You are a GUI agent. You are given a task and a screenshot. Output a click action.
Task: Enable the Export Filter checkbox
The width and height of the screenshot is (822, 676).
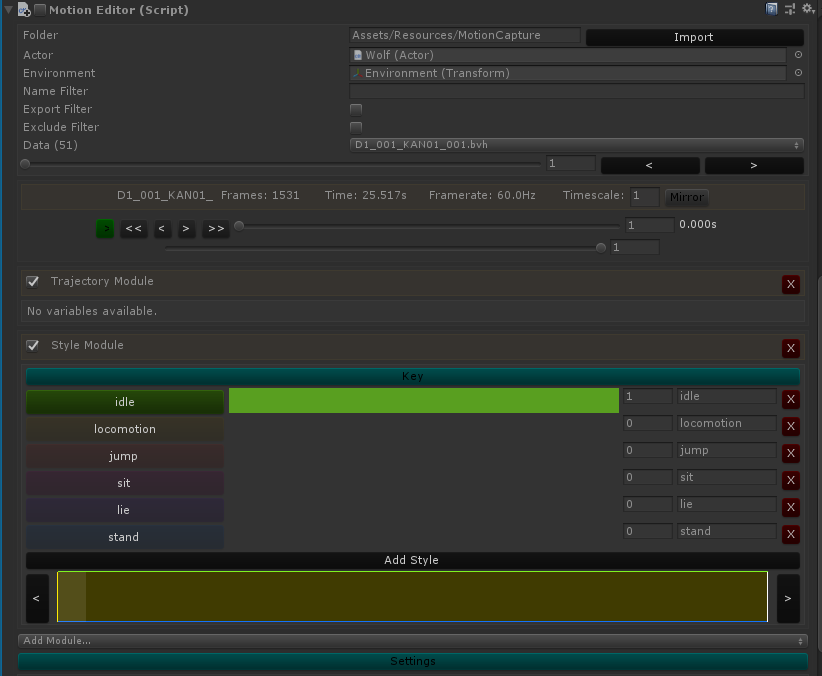pyautogui.click(x=356, y=109)
